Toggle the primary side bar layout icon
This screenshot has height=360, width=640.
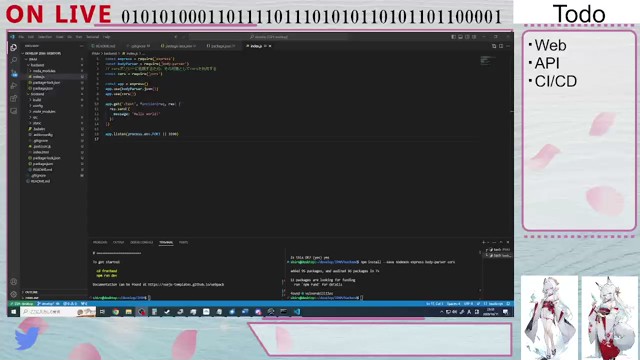click(x=453, y=37)
